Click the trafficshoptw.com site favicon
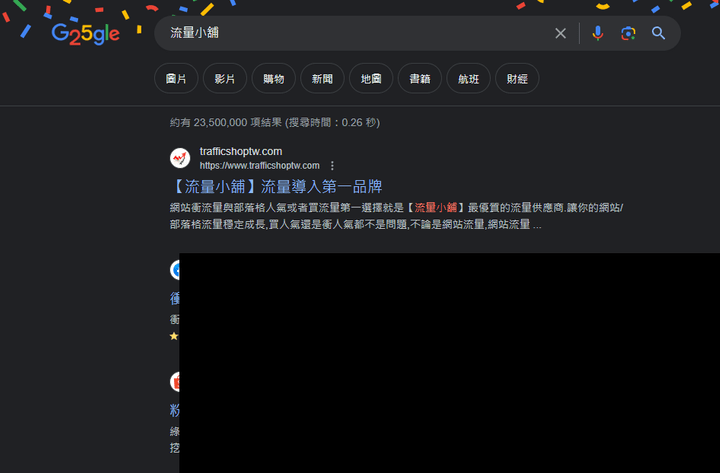The height and width of the screenshot is (473, 720). click(180, 158)
